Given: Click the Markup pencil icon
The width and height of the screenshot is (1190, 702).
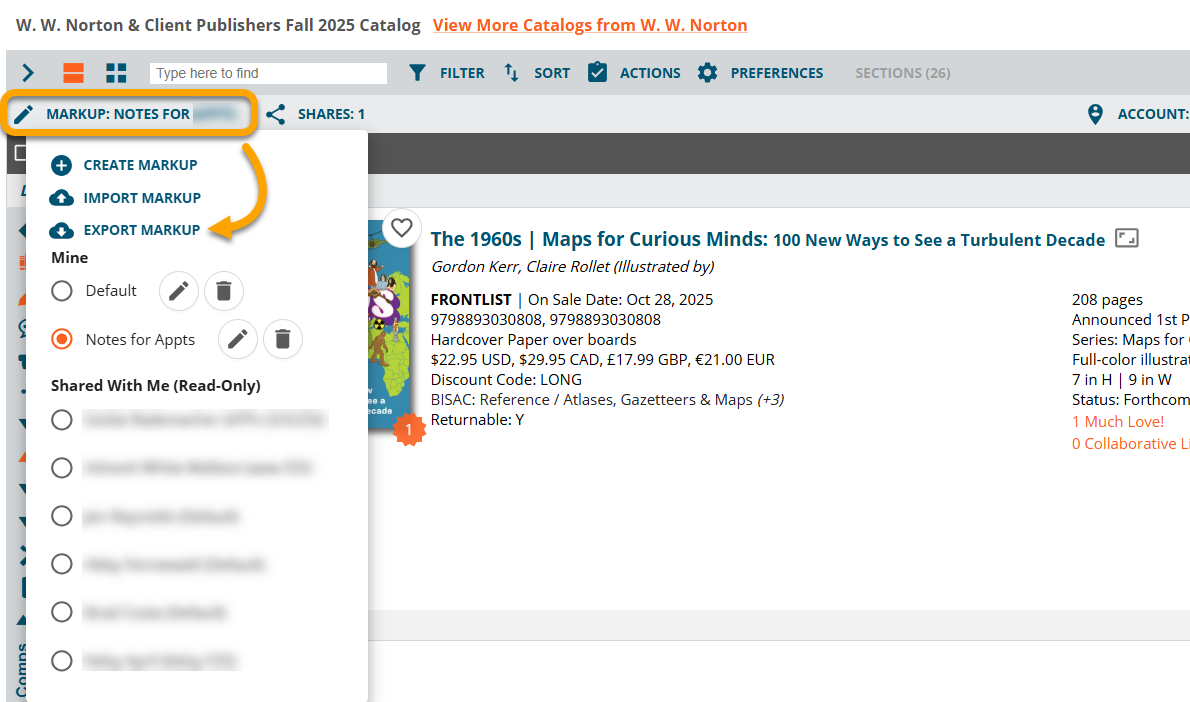Looking at the screenshot, I should pos(24,114).
